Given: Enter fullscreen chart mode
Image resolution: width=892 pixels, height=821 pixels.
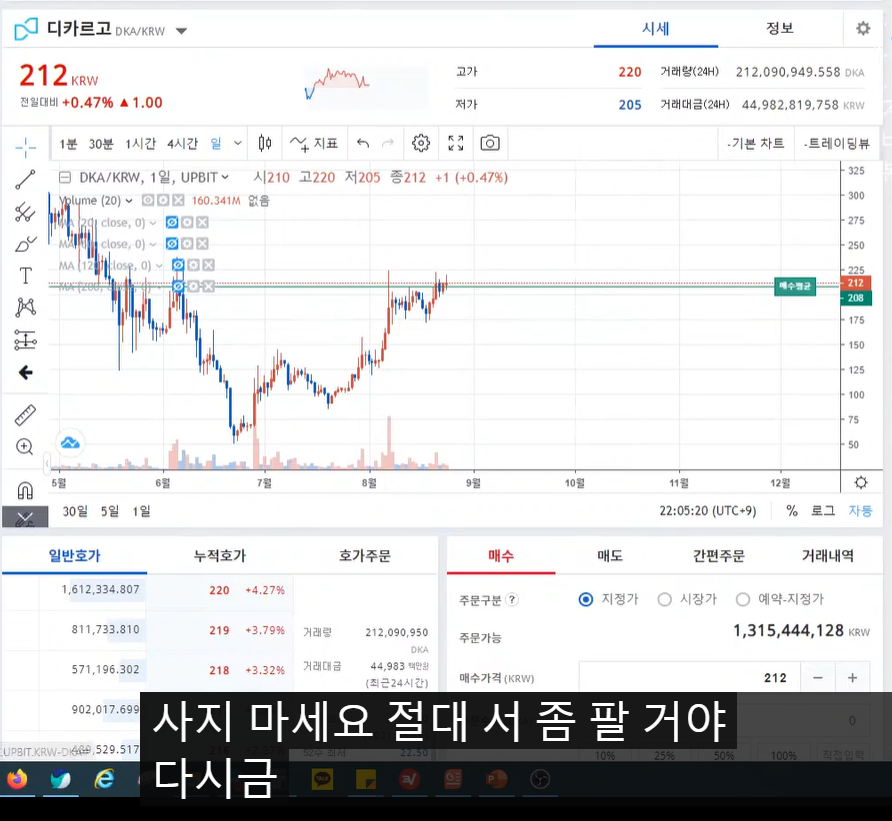Looking at the screenshot, I should click(456, 143).
